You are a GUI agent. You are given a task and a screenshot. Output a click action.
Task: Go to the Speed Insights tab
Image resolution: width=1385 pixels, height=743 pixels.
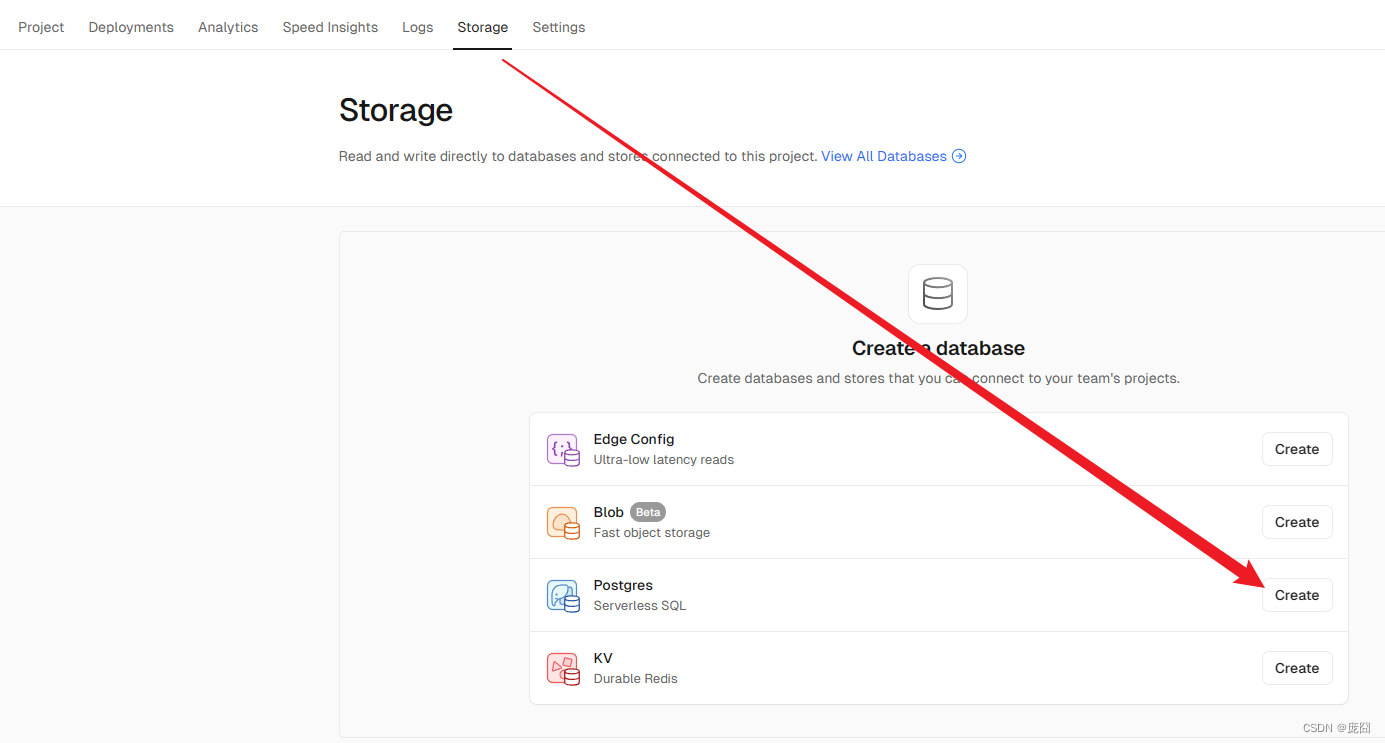coord(330,27)
